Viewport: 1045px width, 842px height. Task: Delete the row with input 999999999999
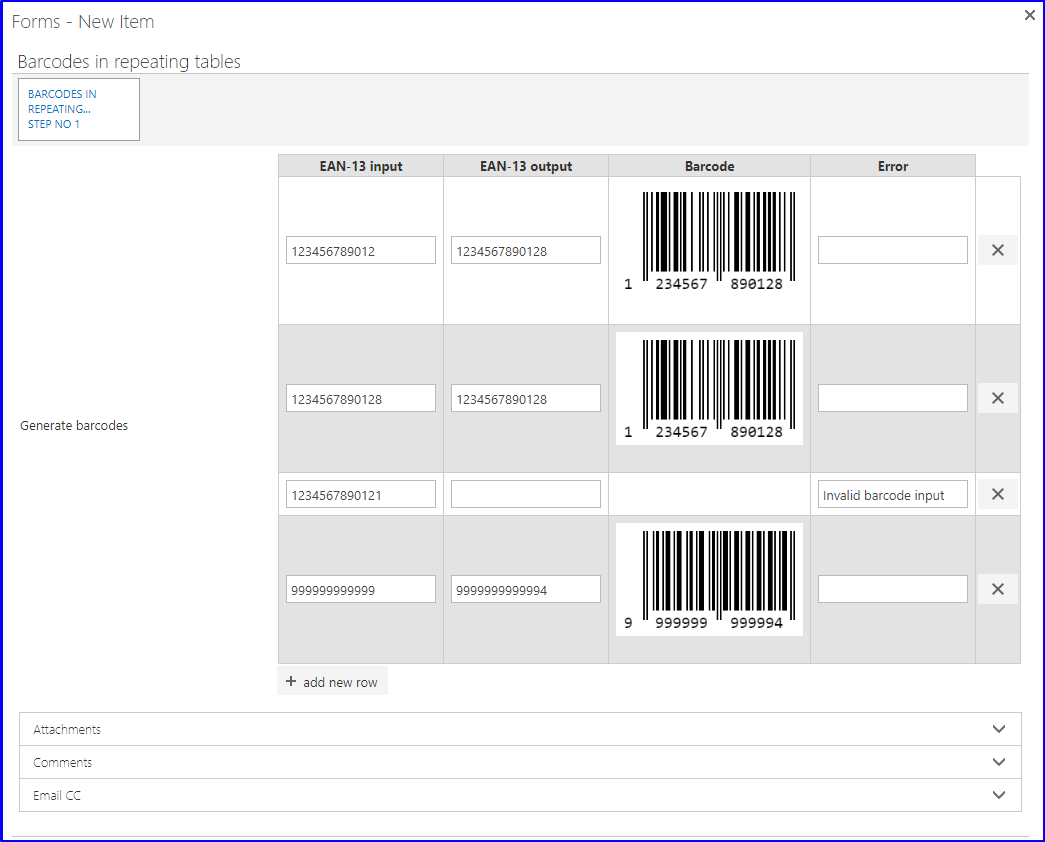998,589
